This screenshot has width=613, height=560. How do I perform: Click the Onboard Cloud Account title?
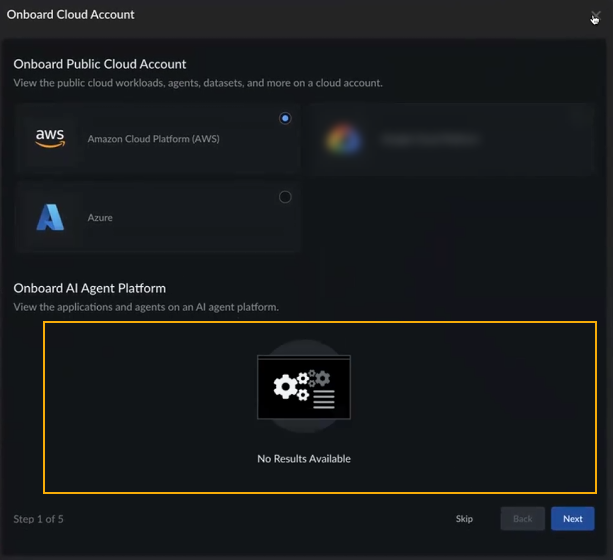coord(71,15)
